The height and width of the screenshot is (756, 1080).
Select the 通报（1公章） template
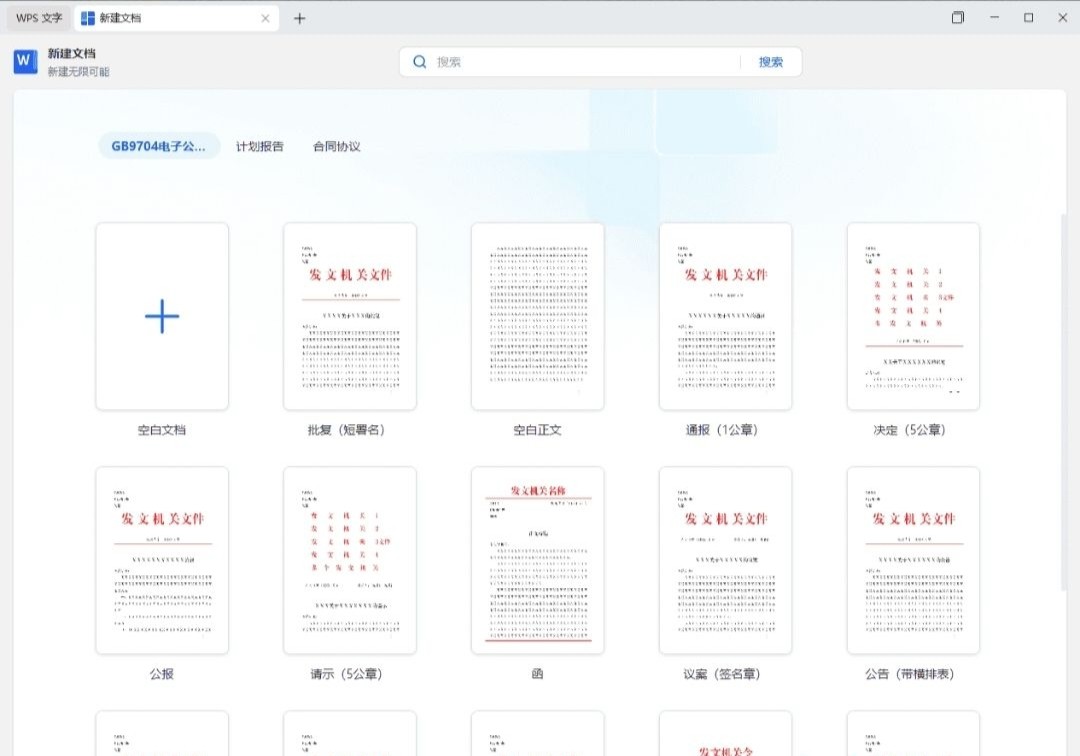click(726, 317)
